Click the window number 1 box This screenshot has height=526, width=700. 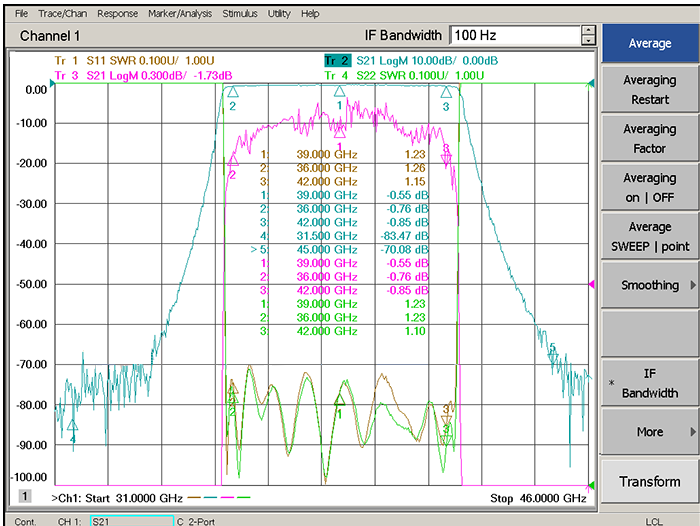(x=25, y=496)
